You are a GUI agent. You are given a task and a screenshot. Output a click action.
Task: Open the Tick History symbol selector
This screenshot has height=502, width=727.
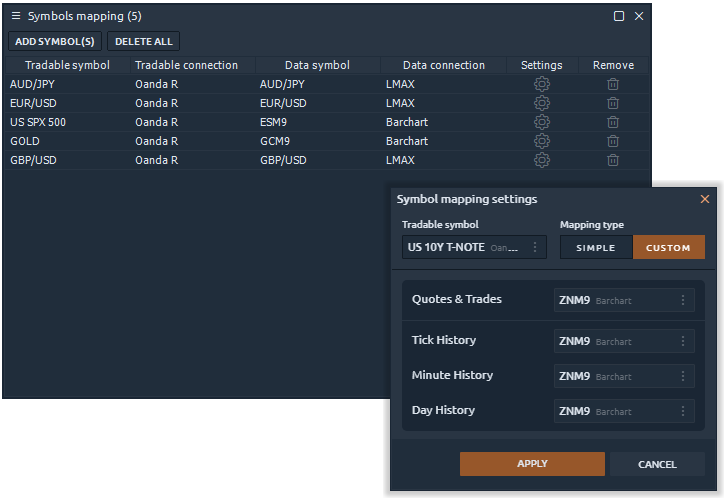point(624,341)
